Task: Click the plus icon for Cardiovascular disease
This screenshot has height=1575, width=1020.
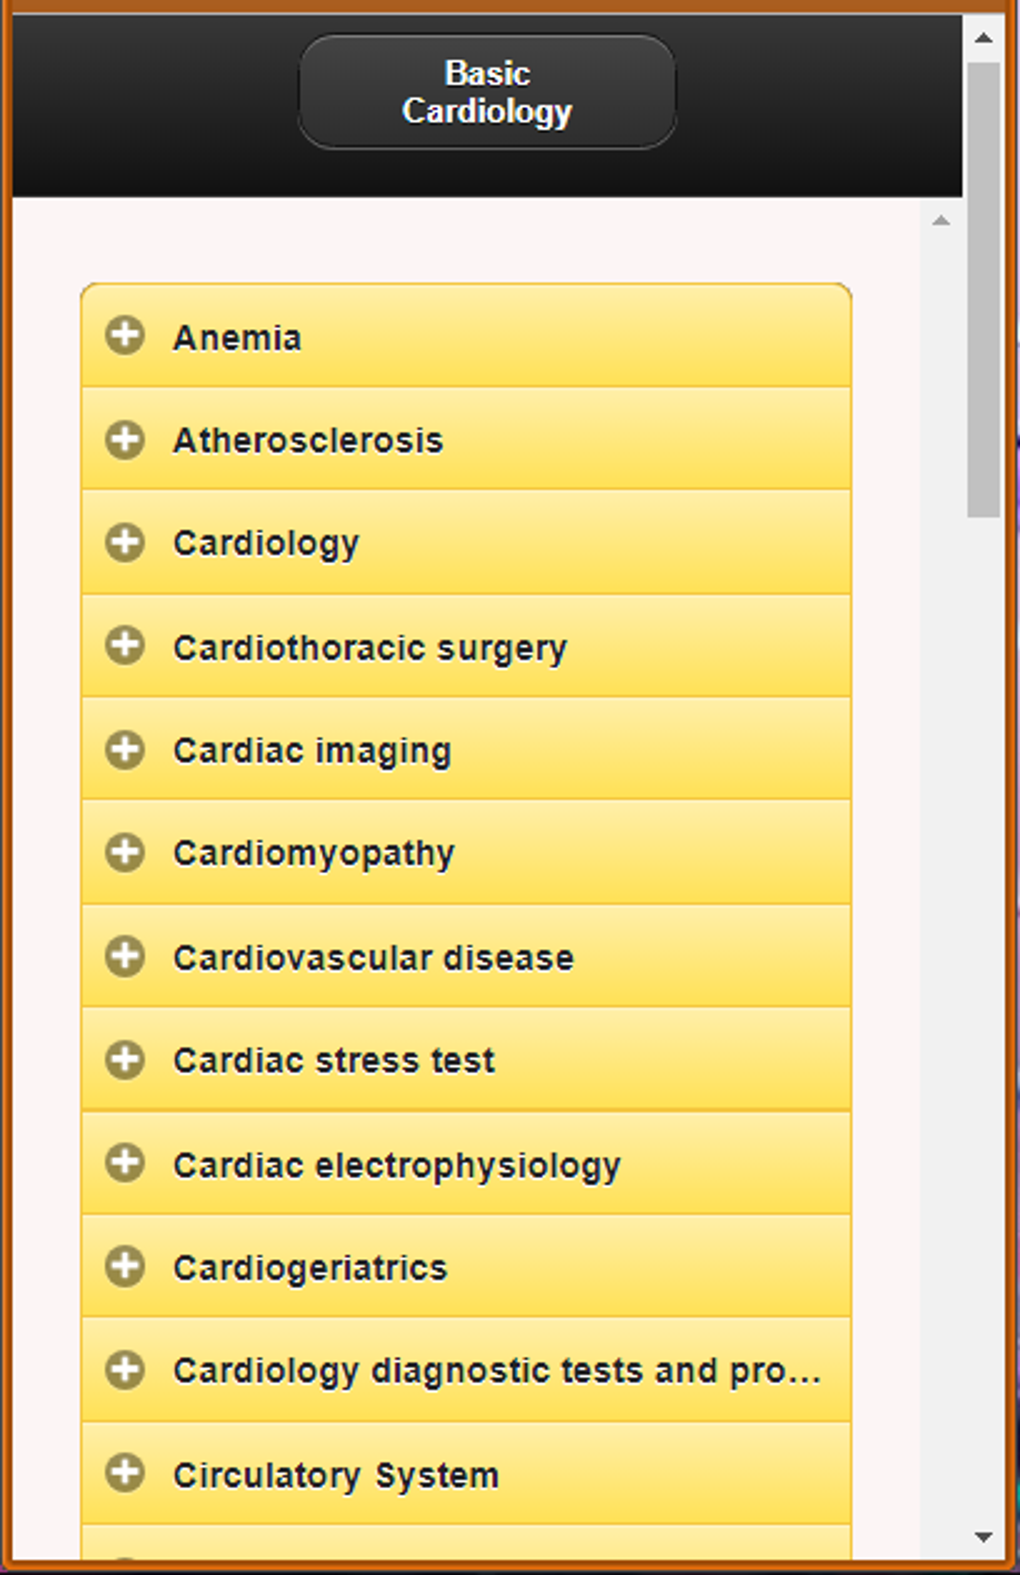Action: (x=125, y=956)
